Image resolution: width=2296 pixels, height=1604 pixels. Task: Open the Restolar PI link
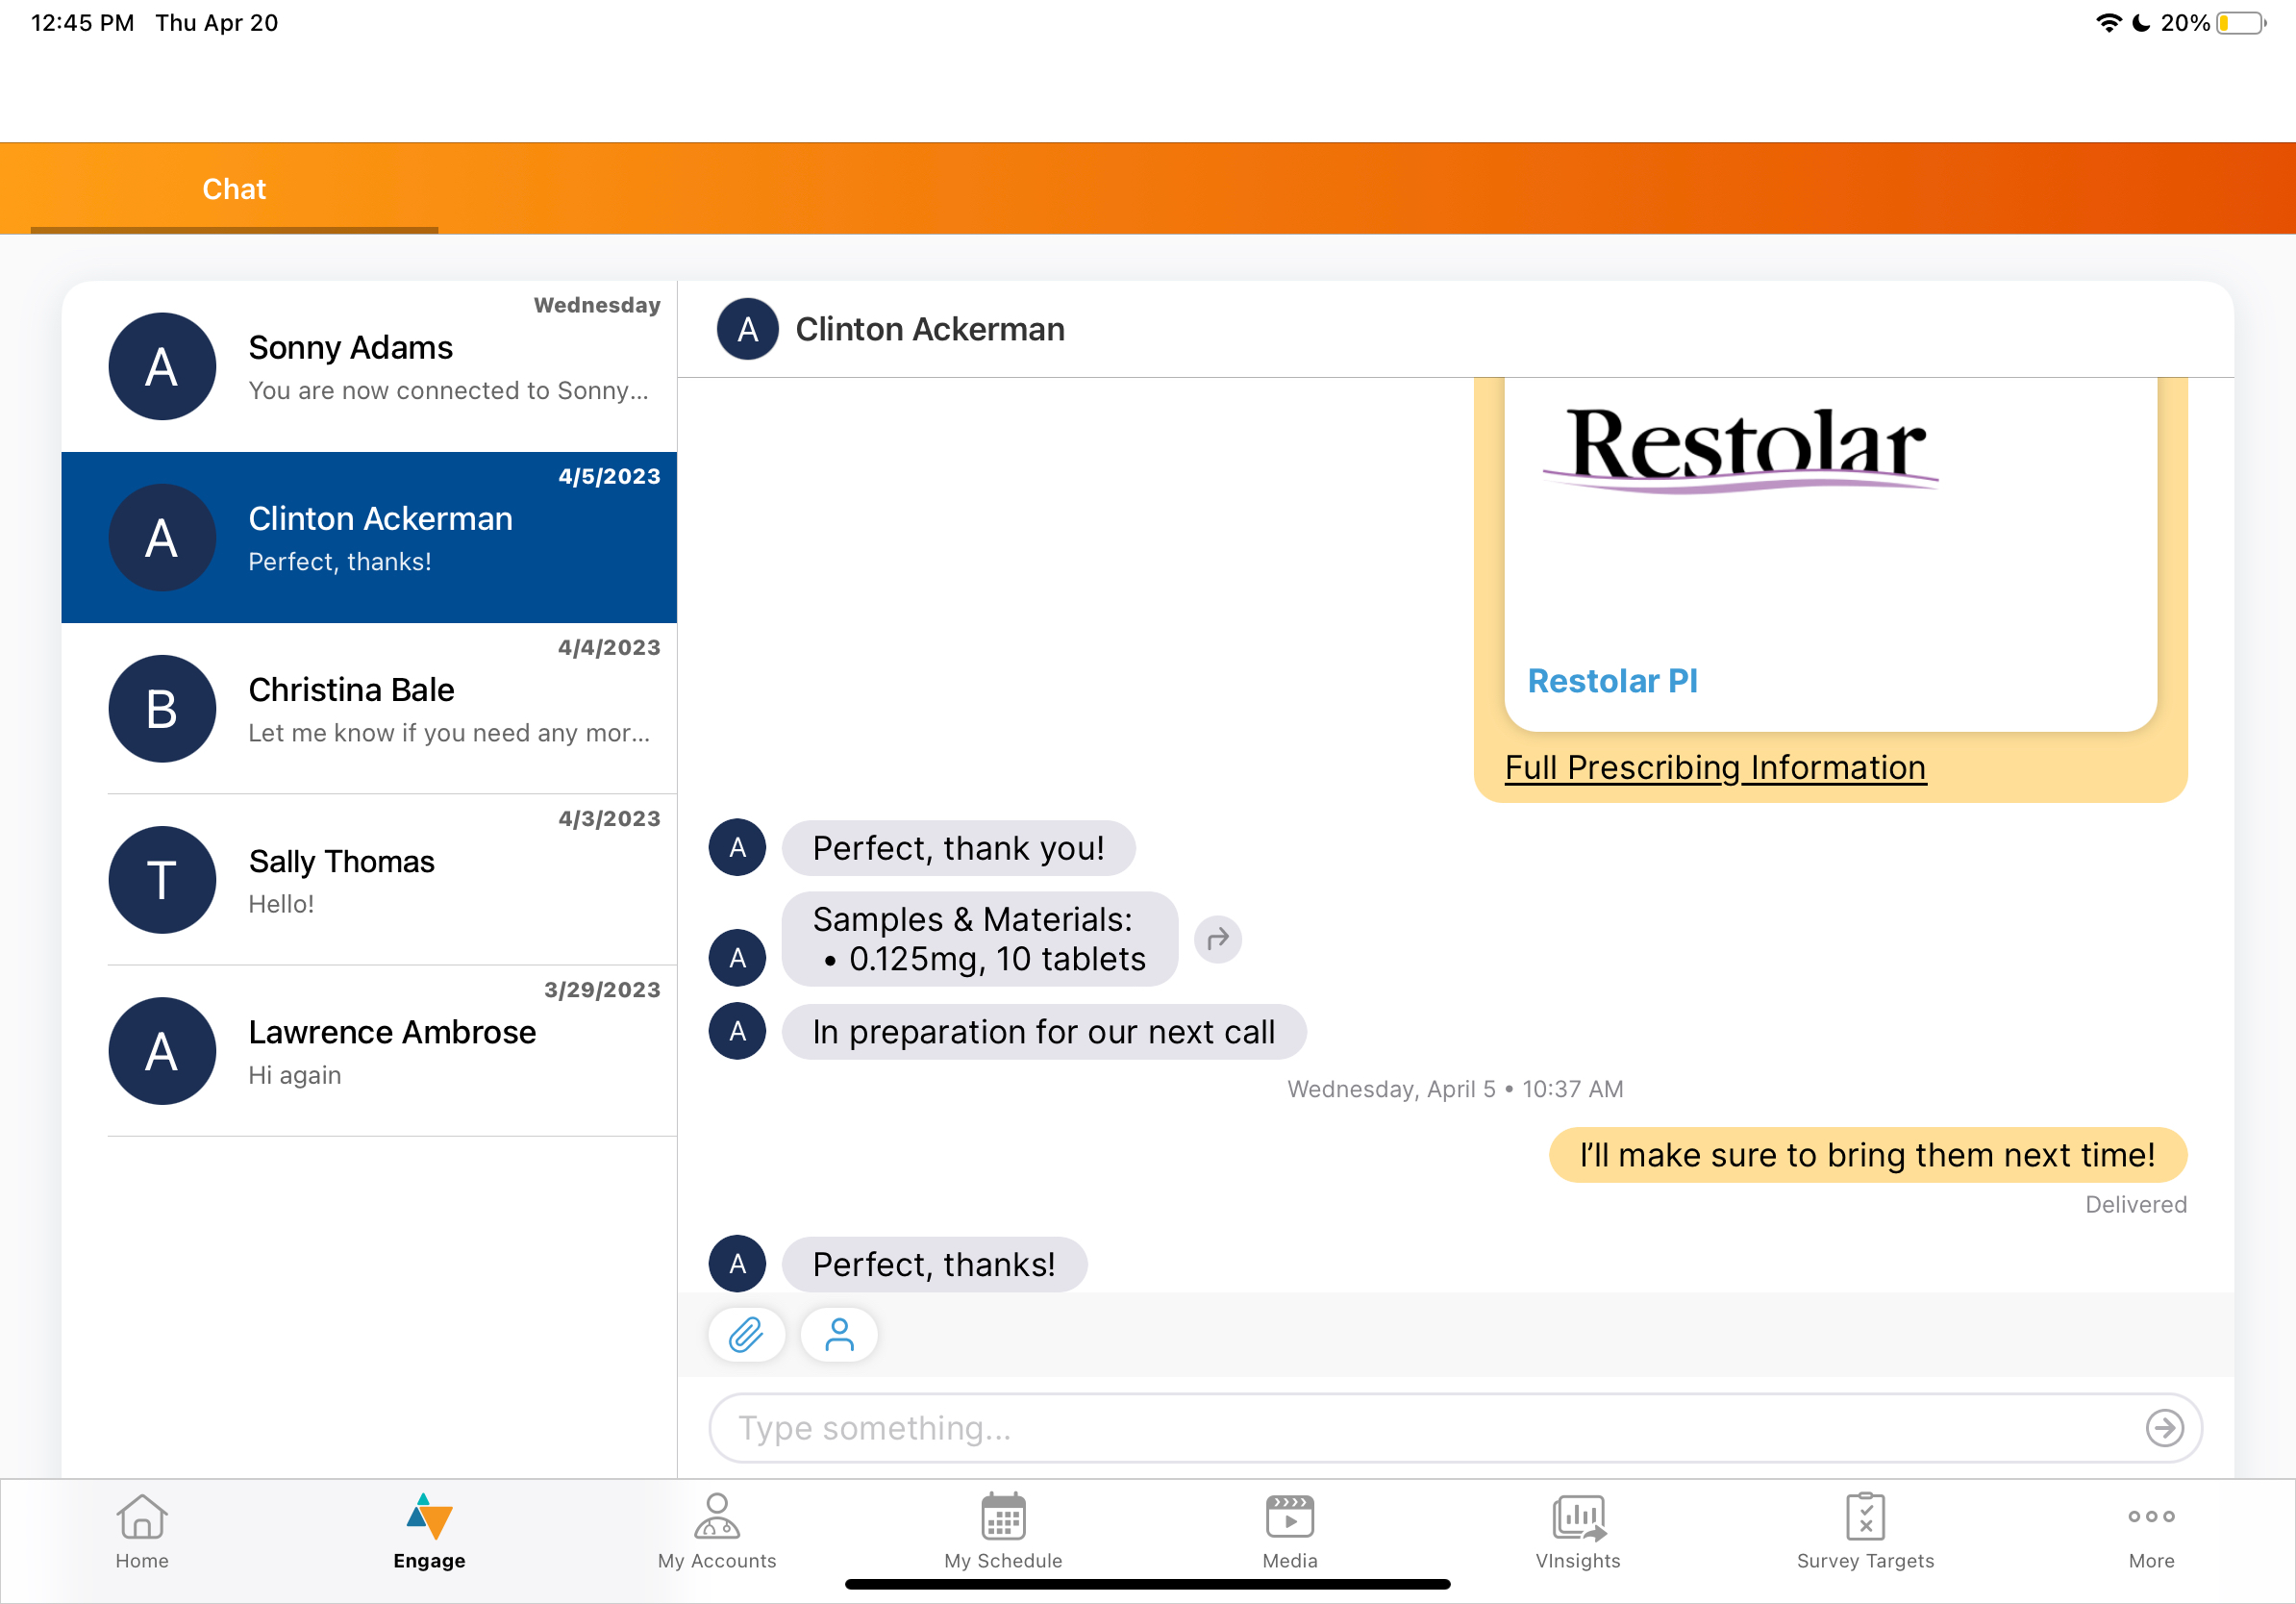(1612, 681)
